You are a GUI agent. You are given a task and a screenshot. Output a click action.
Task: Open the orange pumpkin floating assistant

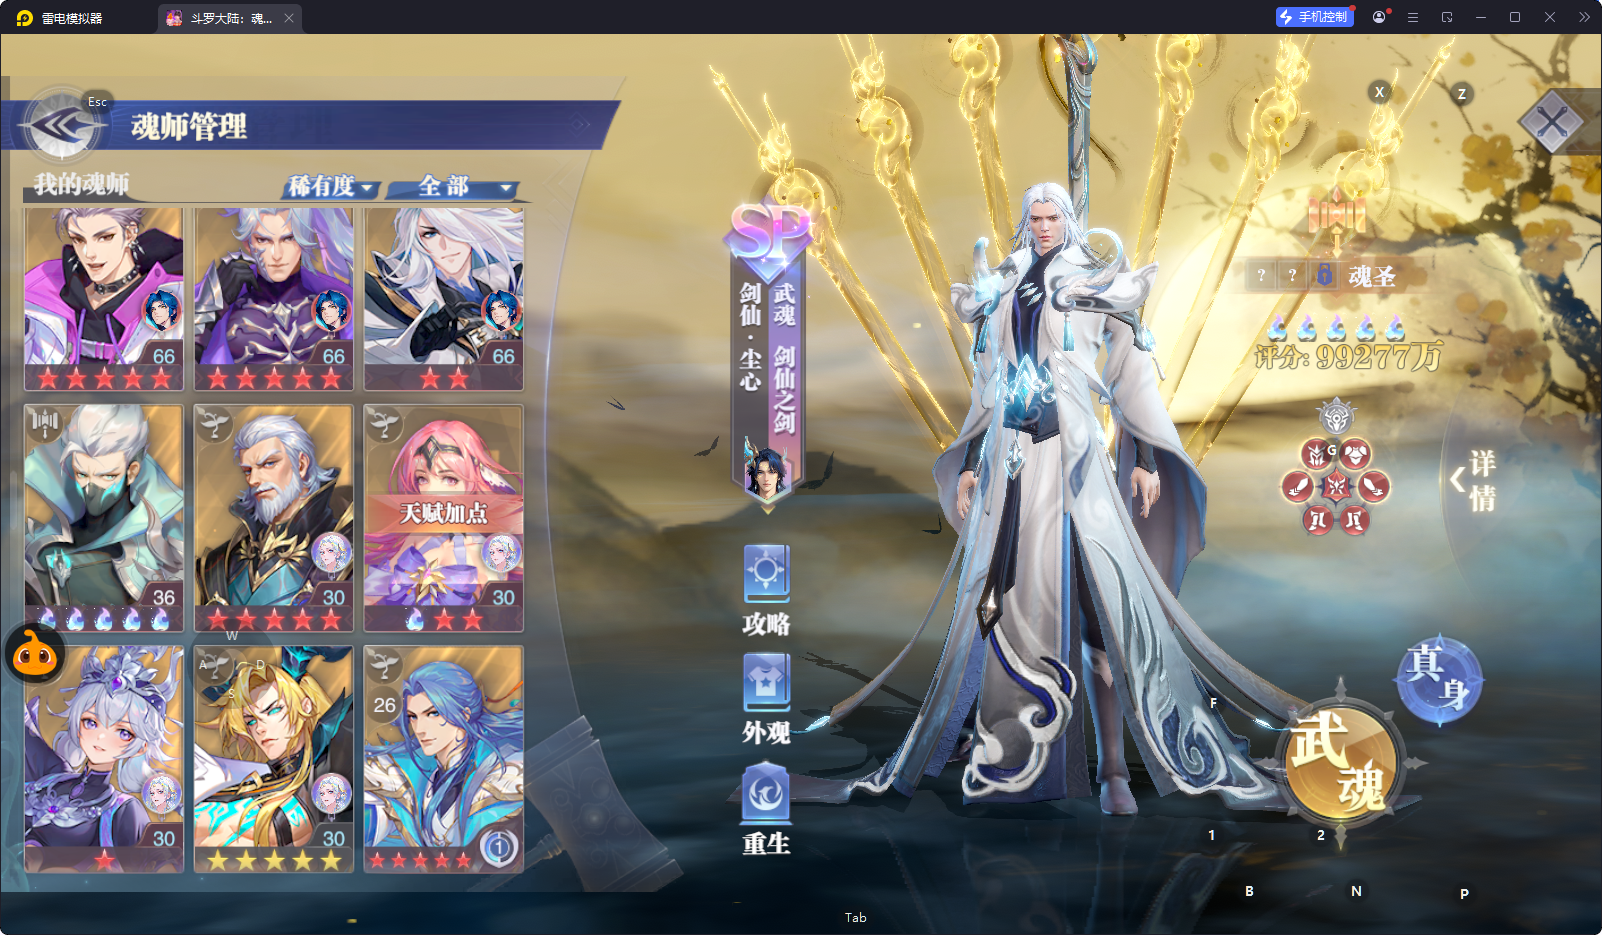(35, 654)
